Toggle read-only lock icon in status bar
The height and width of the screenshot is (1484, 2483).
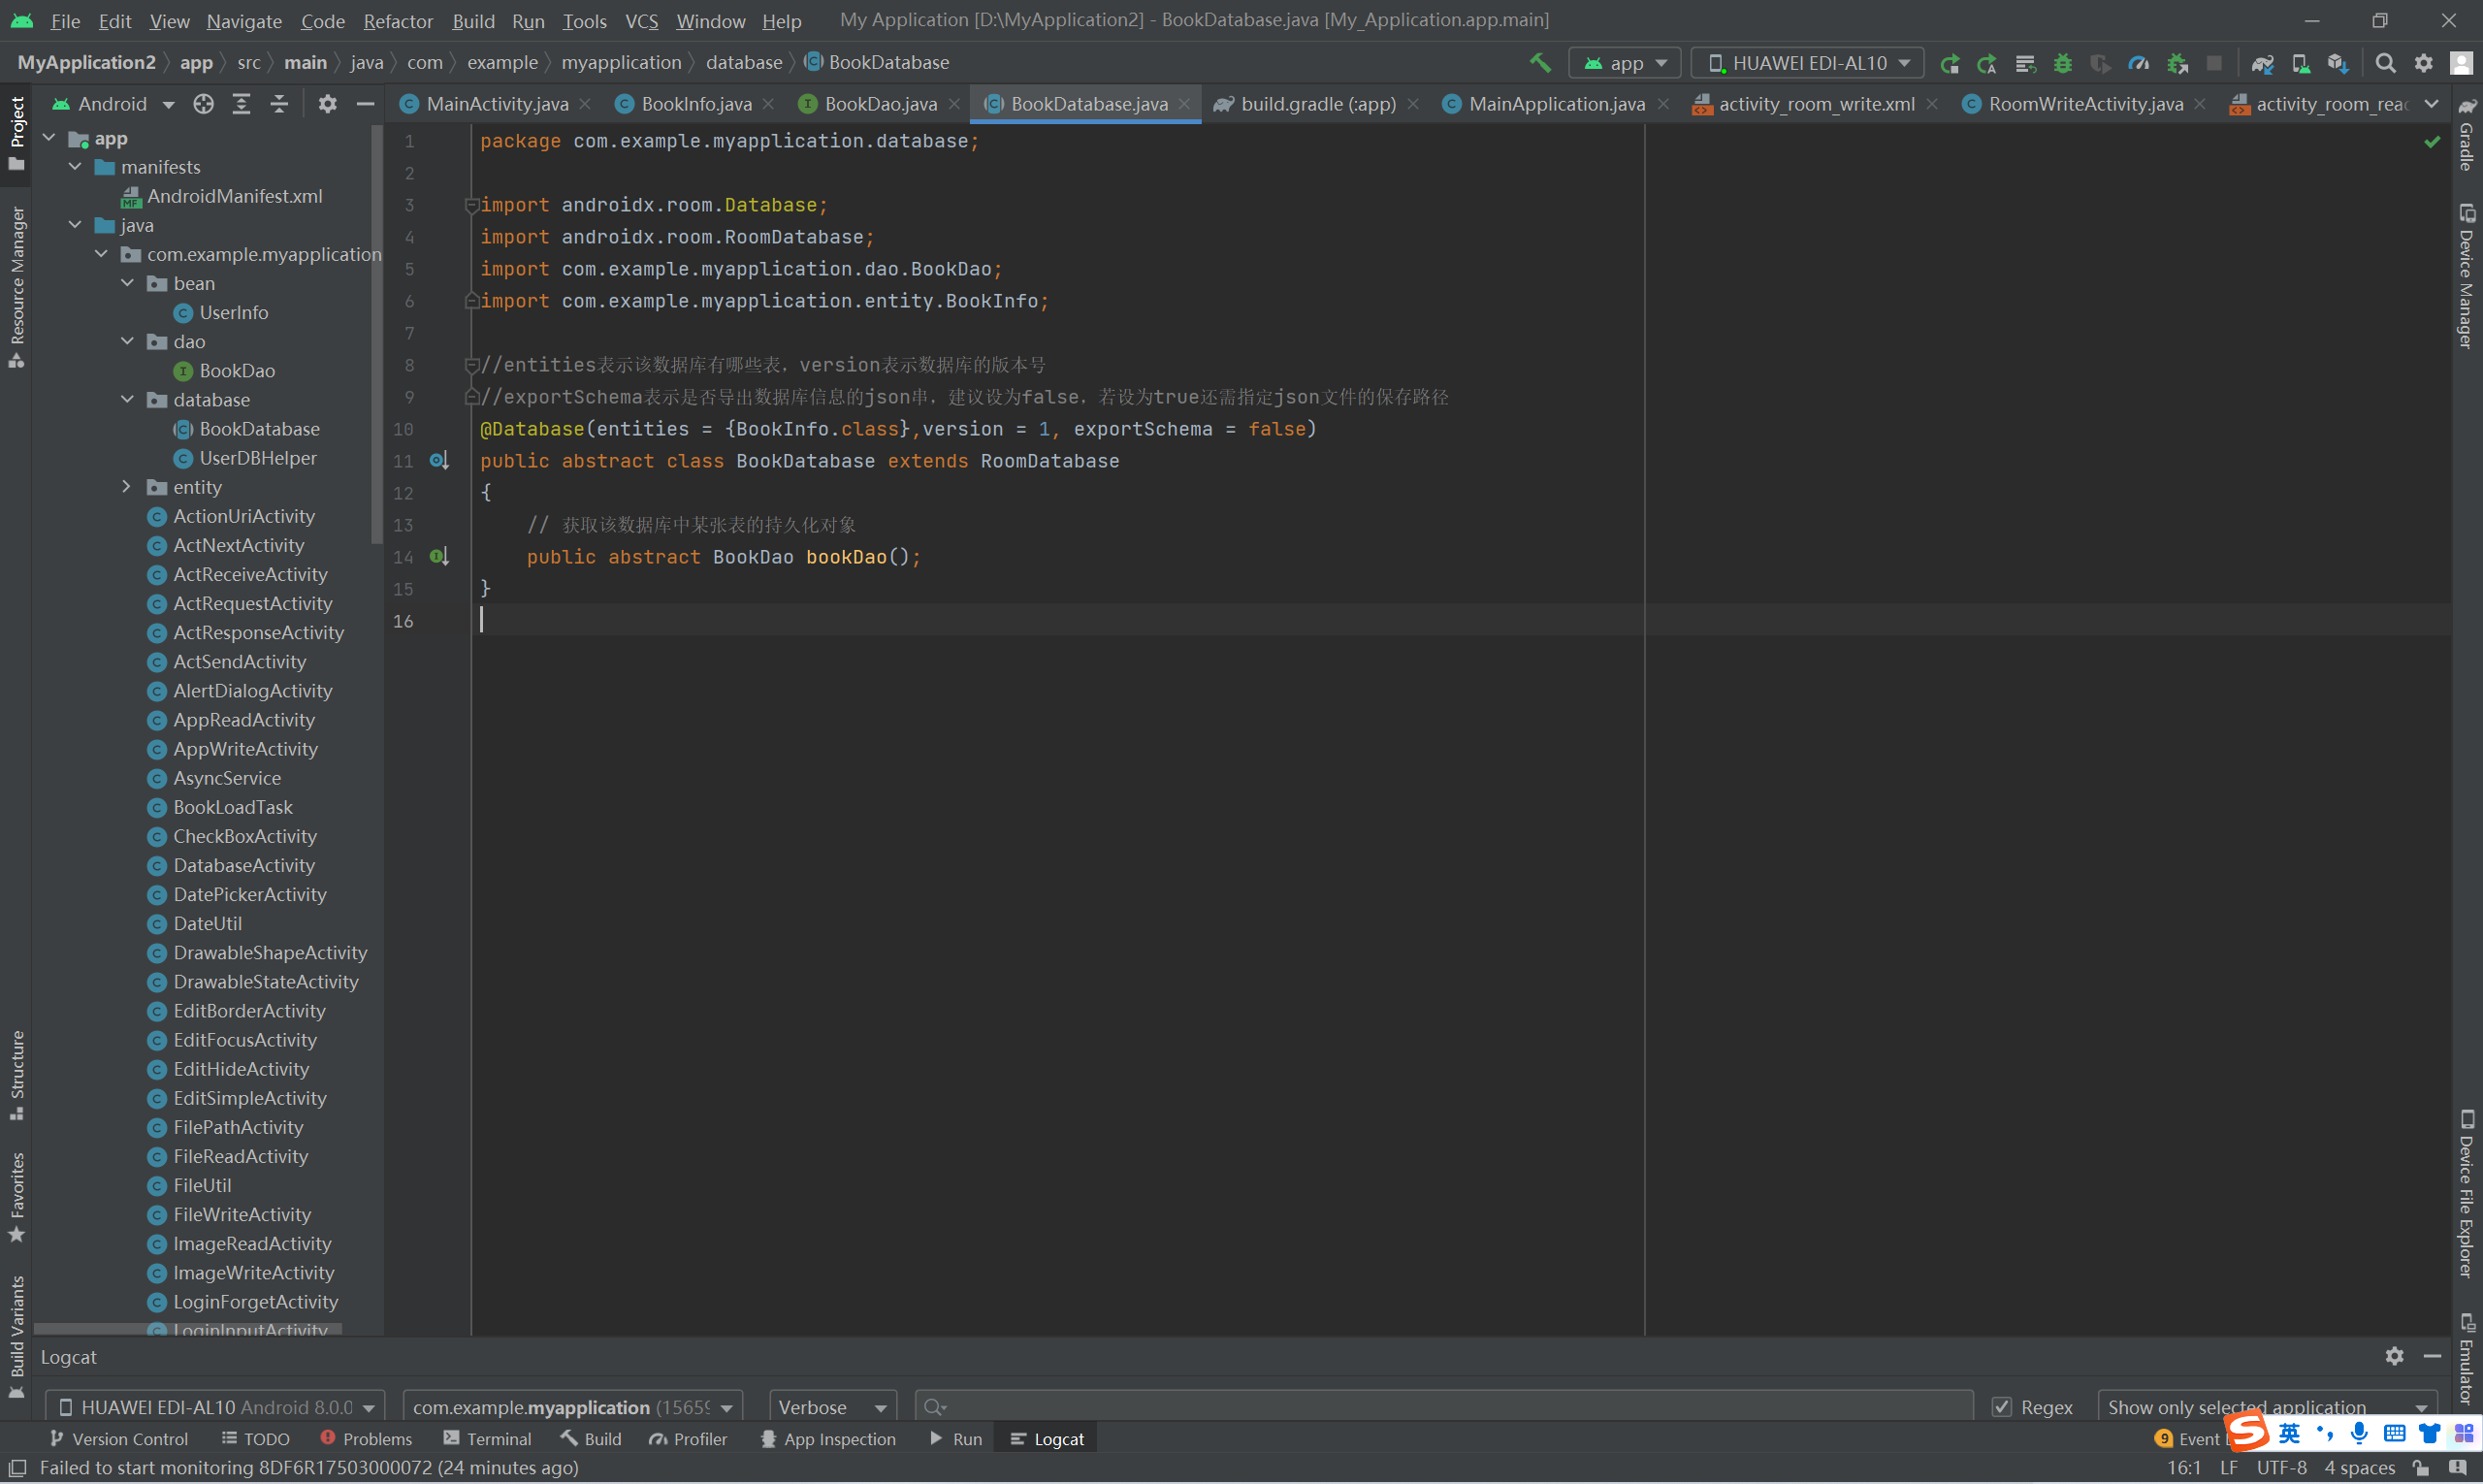tap(2420, 1468)
